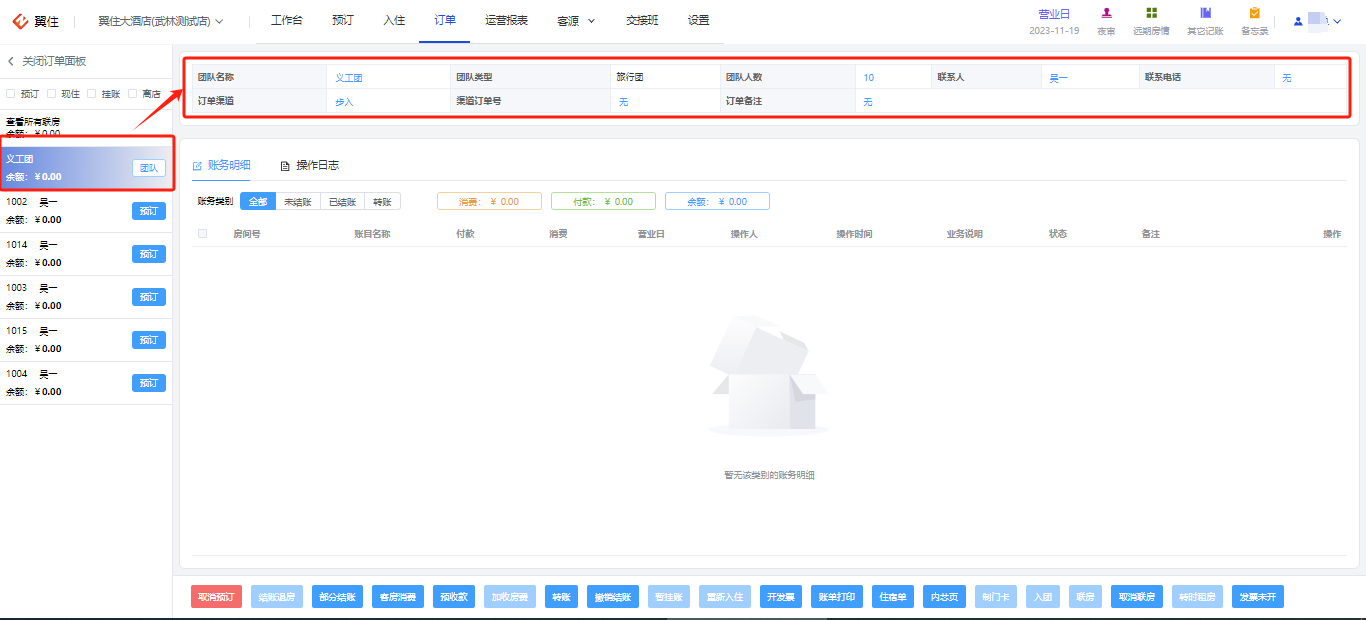Viewport: 1366px width, 620px height.
Task: Go to the 工作台 menu
Action: 287,20
